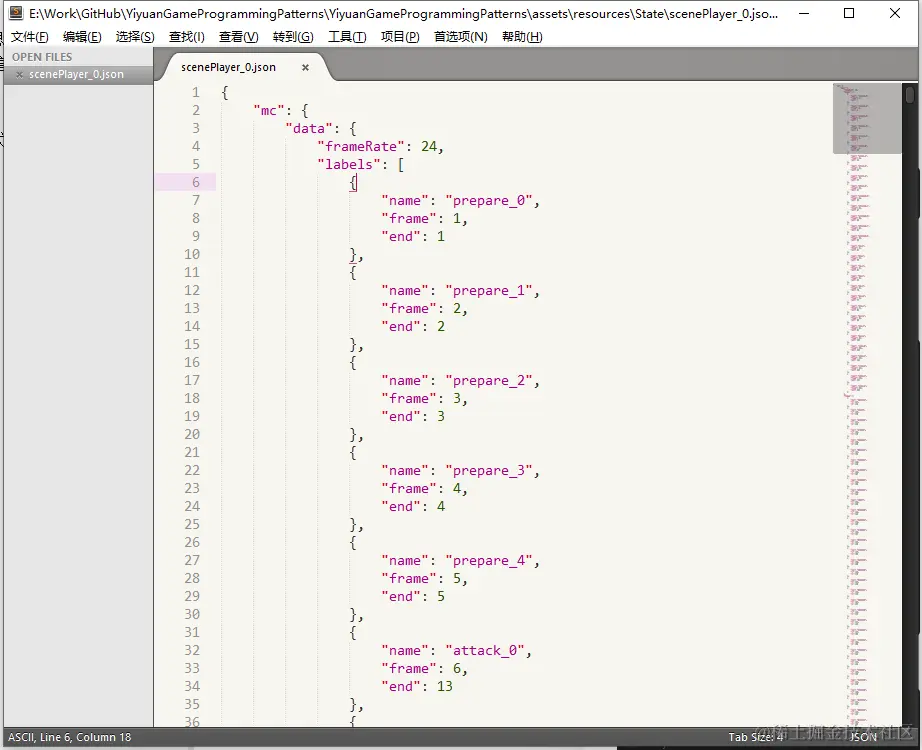Click line number 20 in the gutter

pyautogui.click(x=192, y=434)
